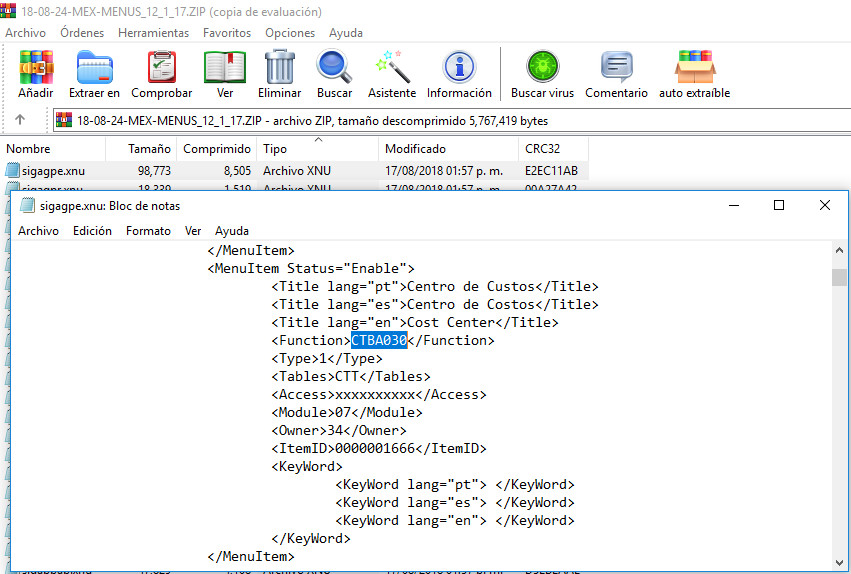Click the sigagpe.xnu file icon in list
This screenshot has height=574, width=851.
point(12,170)
